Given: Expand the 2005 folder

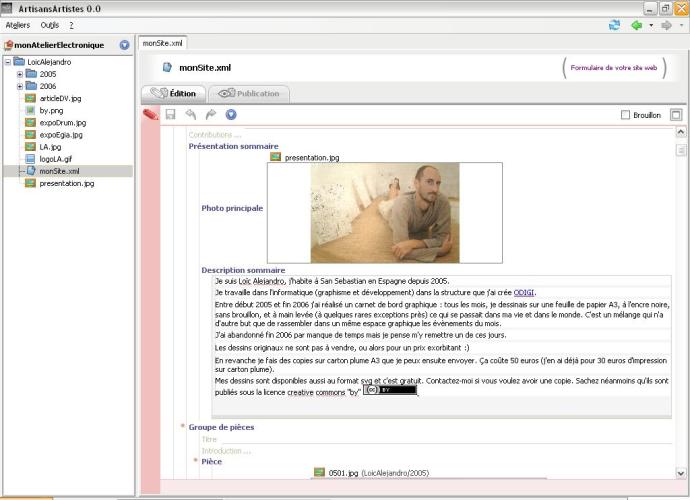Looking at the screenshot, I should click(x=20, y=74).
